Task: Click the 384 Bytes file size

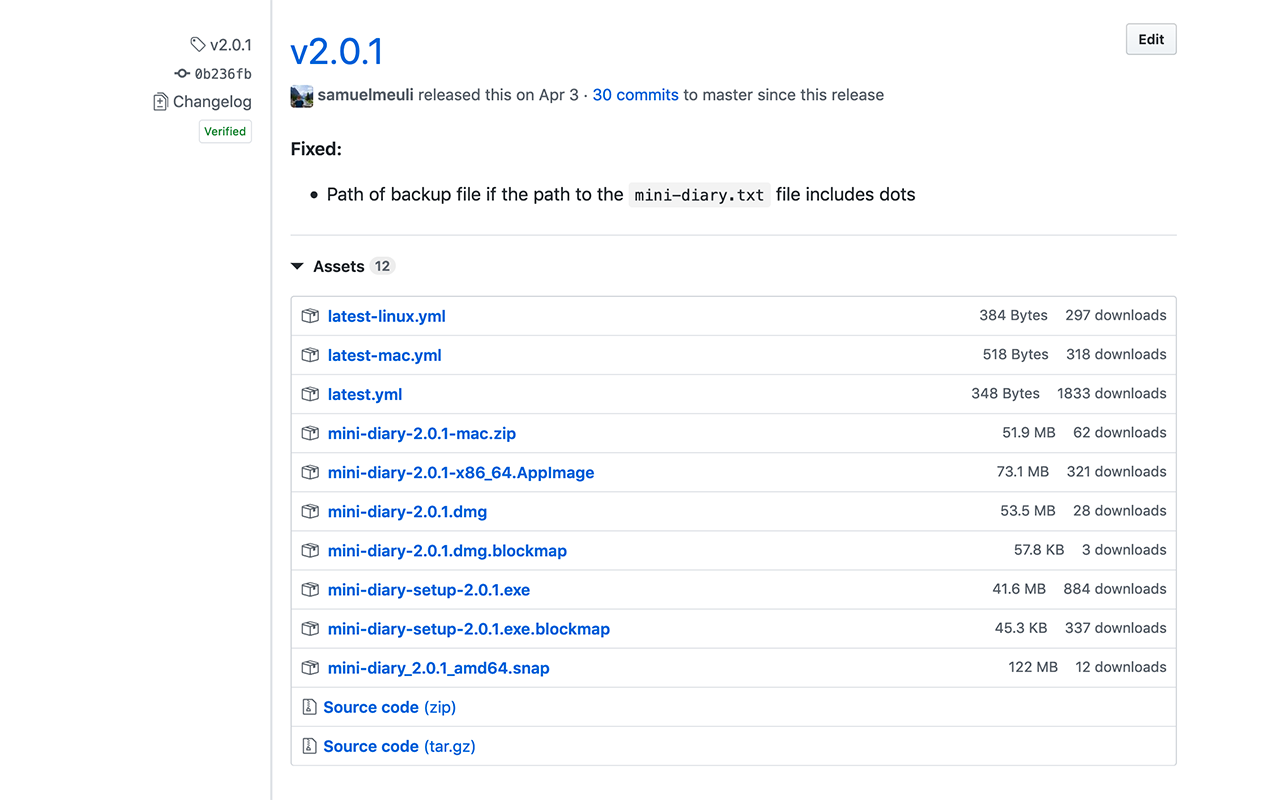Action: click(x=1013, y=315)
